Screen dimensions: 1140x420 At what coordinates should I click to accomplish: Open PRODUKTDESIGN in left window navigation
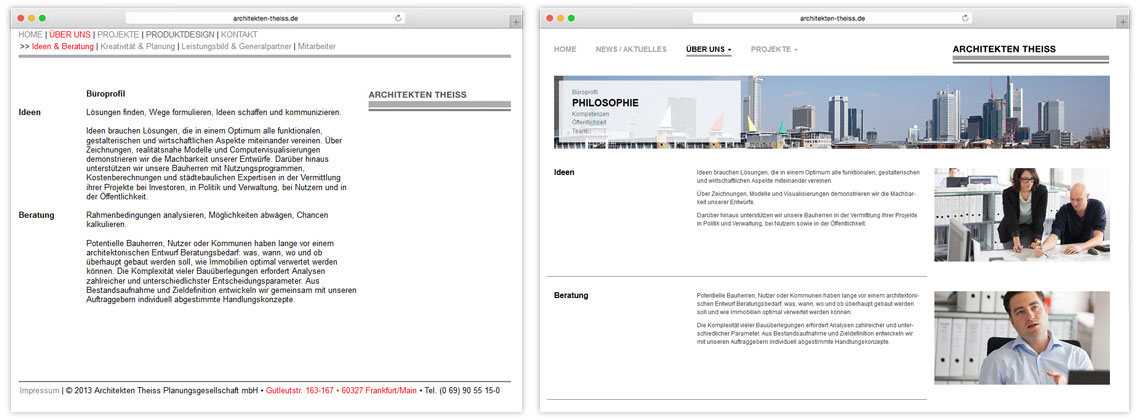pos(180,34)
